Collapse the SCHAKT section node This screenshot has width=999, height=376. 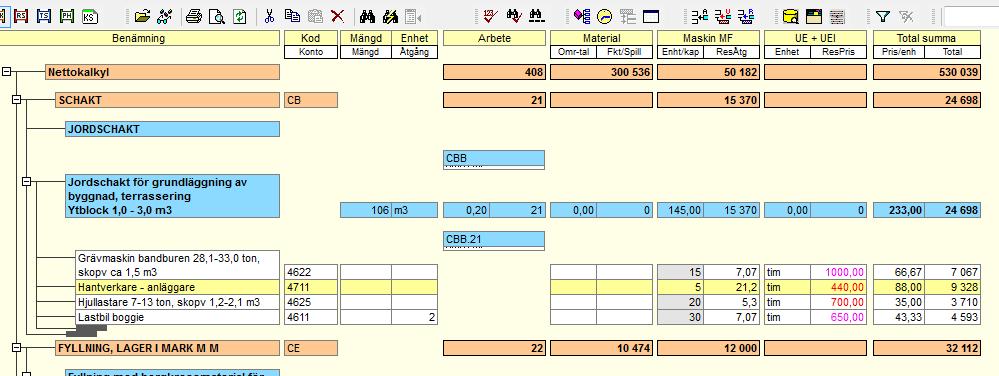click(x=17, y=99)
